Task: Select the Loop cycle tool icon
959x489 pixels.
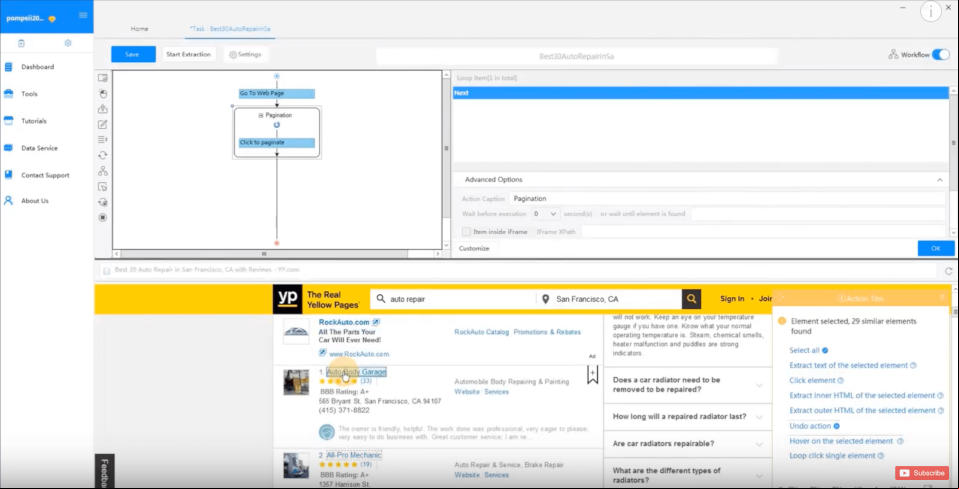Action: (103, 155)
